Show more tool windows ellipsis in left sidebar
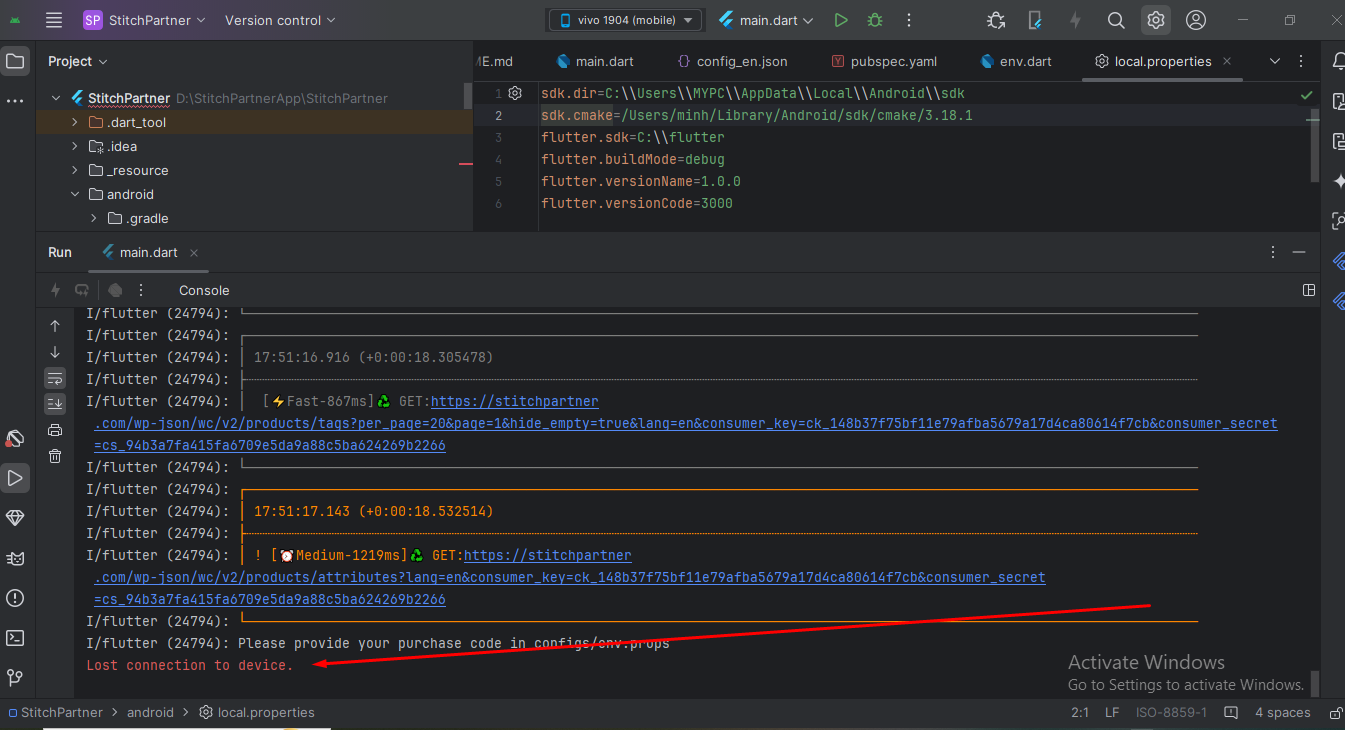The width and height of the screenshot is (1345, 730). pos(15,101)
